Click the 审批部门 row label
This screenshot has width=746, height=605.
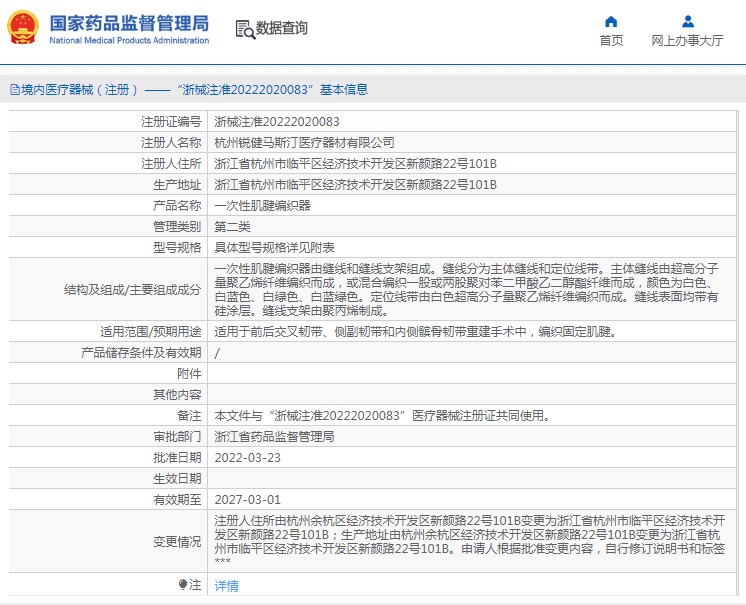click(x=177, y=437)
